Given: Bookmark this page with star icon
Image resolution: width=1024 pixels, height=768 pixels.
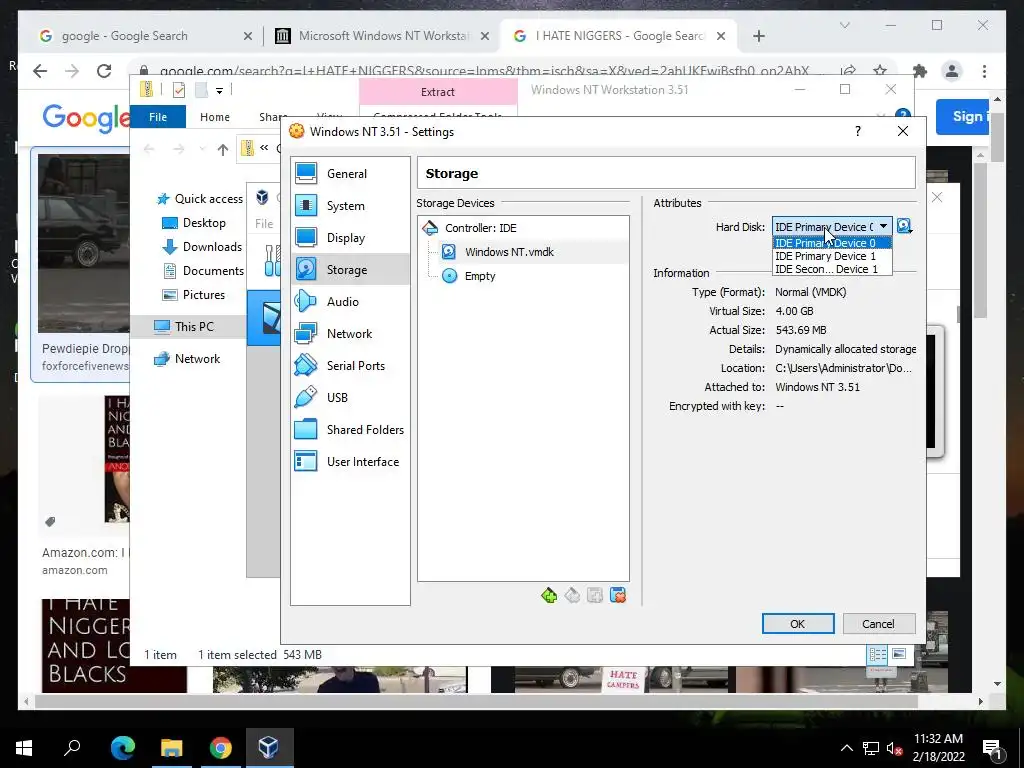Looking at the screenshot, I should tap(880, 71).
